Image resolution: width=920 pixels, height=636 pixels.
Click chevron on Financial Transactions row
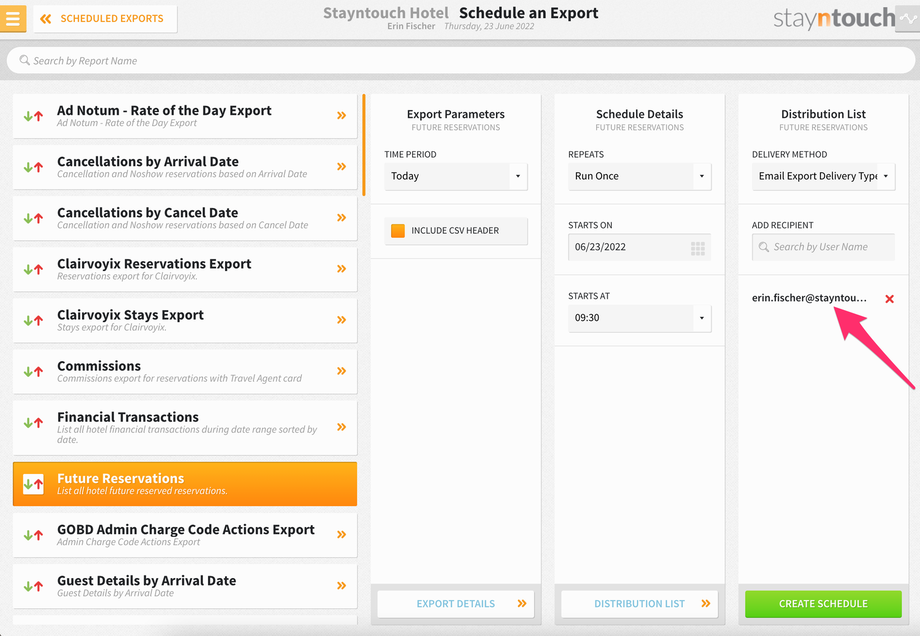click(341, 427)
